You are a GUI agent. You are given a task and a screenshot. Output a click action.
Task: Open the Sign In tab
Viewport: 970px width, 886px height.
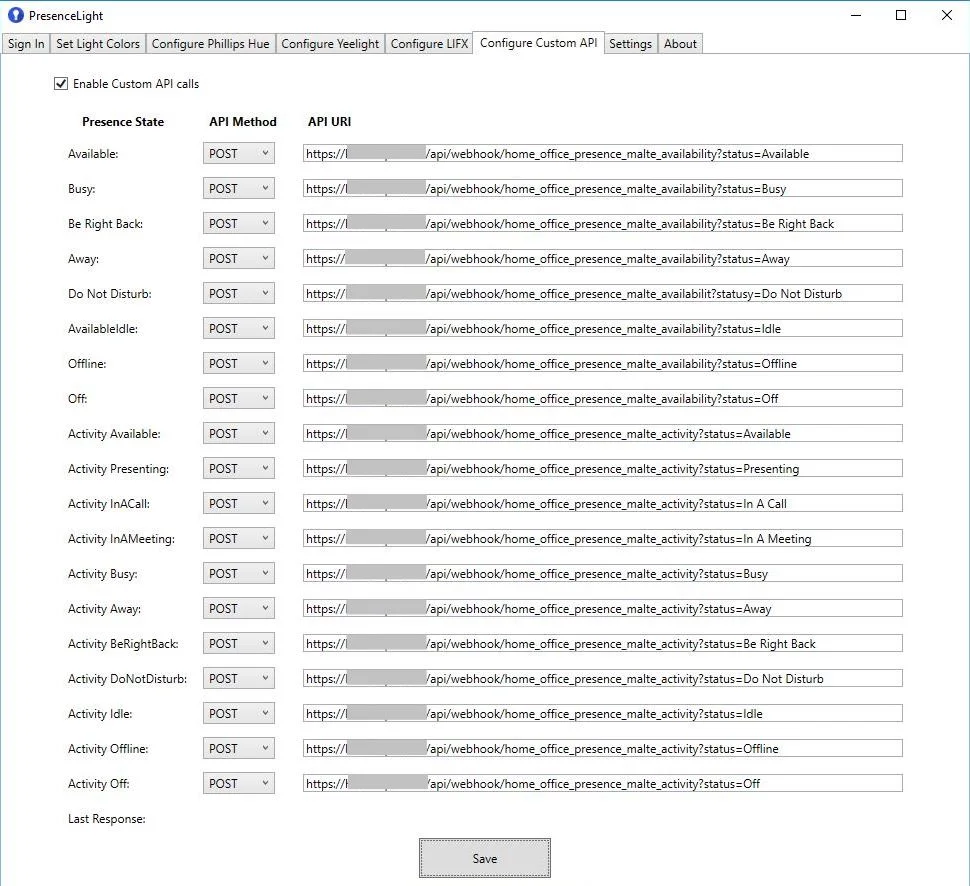coord(26,44)
